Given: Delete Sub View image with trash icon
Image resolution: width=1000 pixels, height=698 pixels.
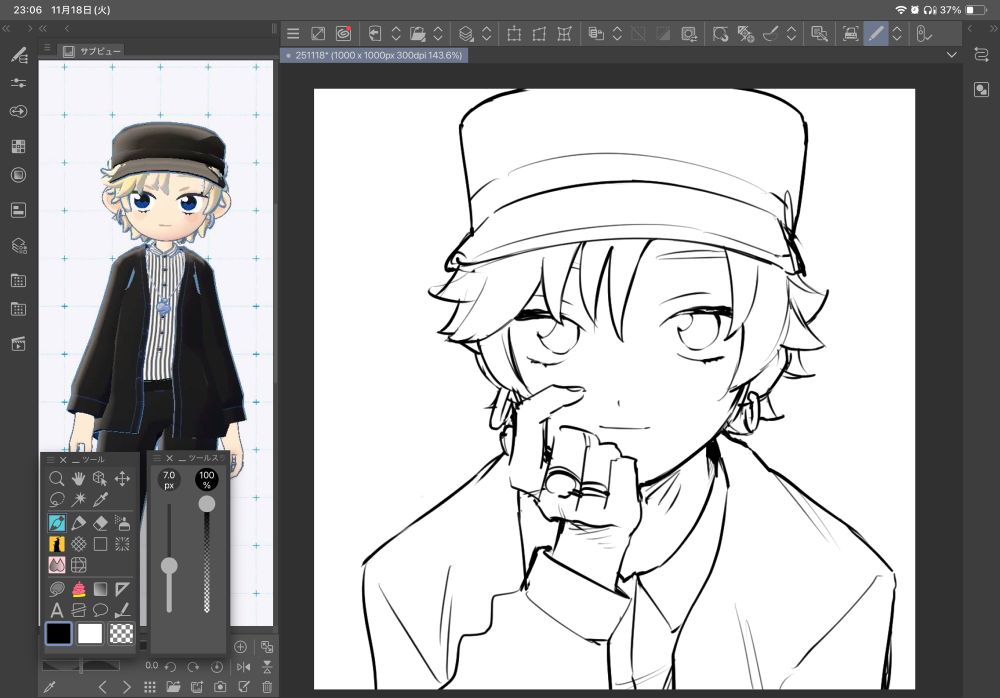Looking at the screenshot, I should click(267, 687).
